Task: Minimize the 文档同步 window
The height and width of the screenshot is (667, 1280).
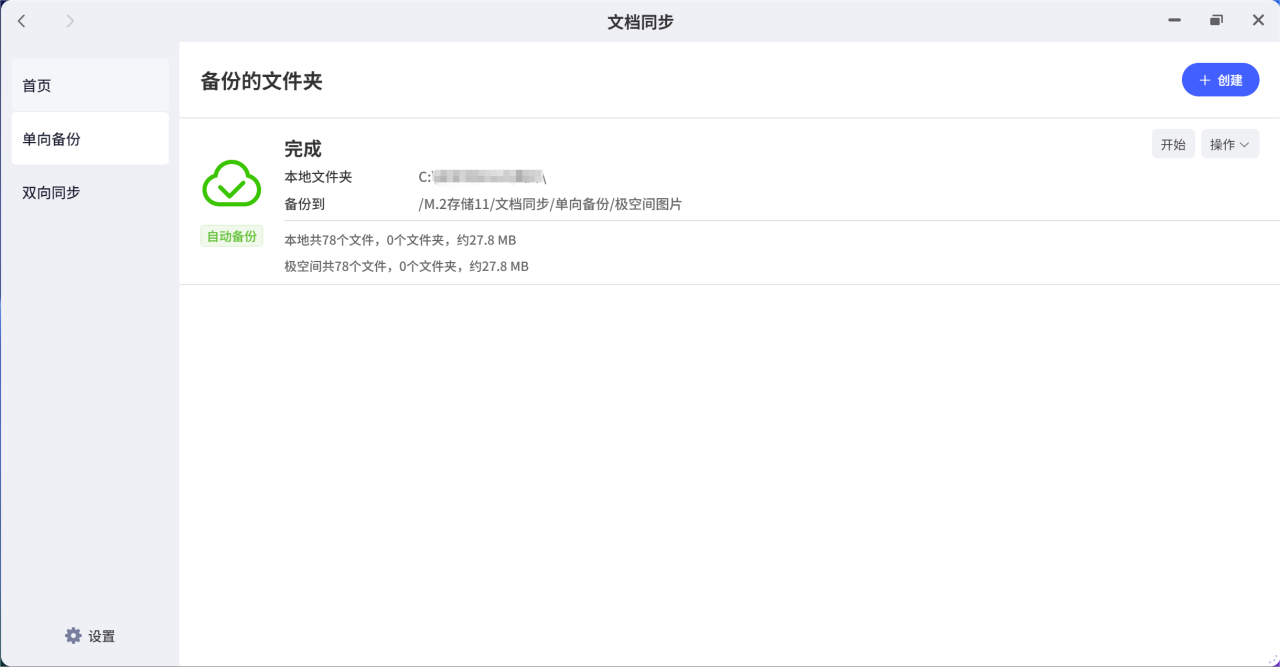Action: click(x=1174, y=20)
